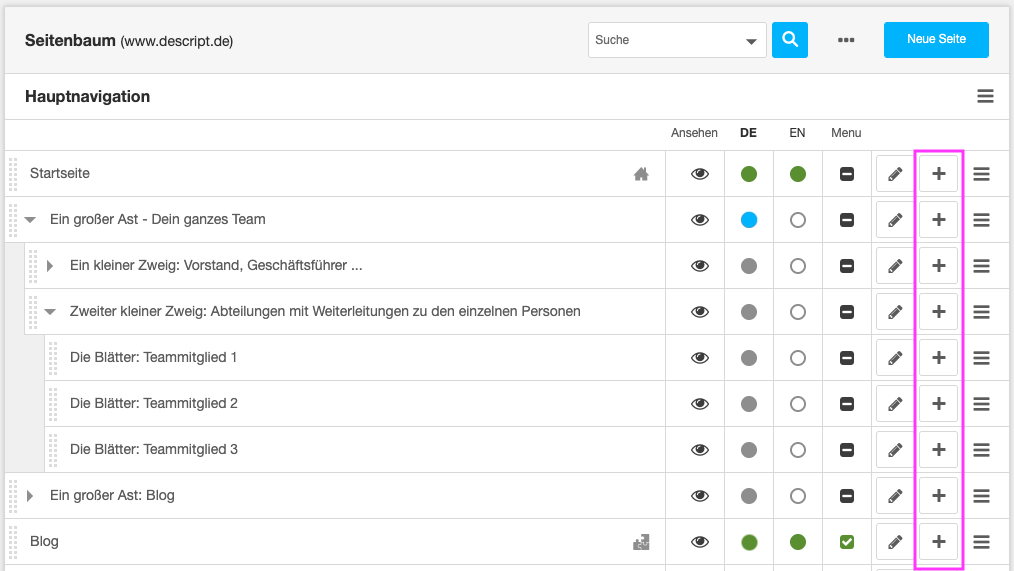Toggle Menu indicator for Teammitglied 3

[847, 449]
